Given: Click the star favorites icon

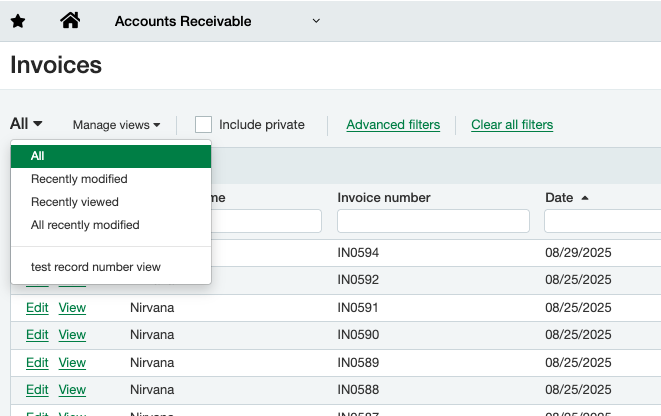Looking at the screenshot, I should (x=18, y=21).
